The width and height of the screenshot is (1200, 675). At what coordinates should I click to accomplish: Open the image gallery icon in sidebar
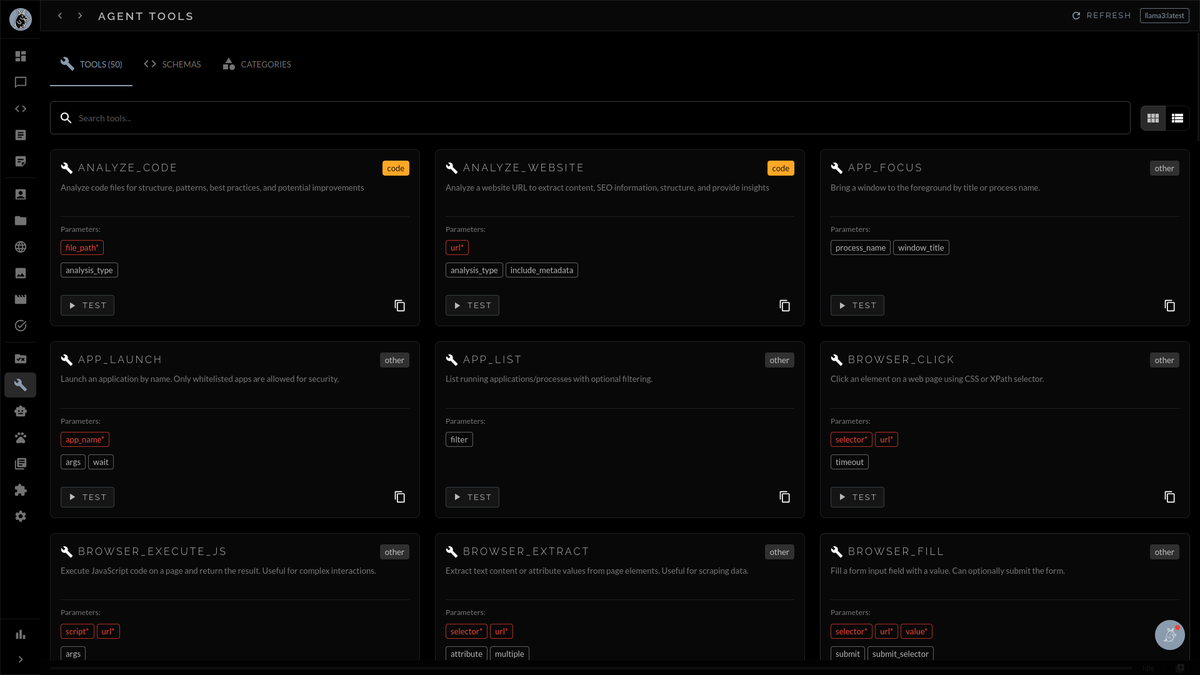click(20, 273)
